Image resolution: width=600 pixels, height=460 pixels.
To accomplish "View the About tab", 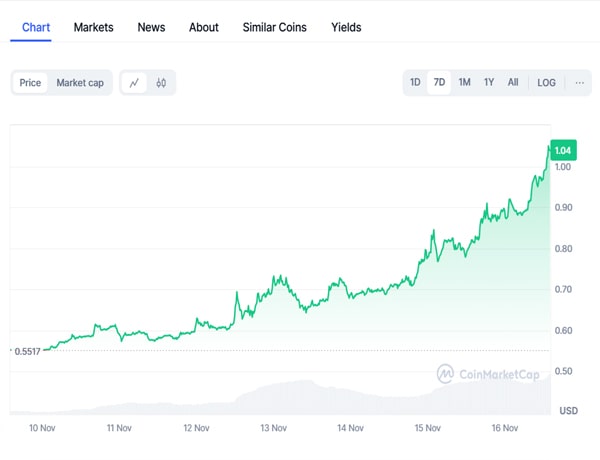I will (204, 28).
